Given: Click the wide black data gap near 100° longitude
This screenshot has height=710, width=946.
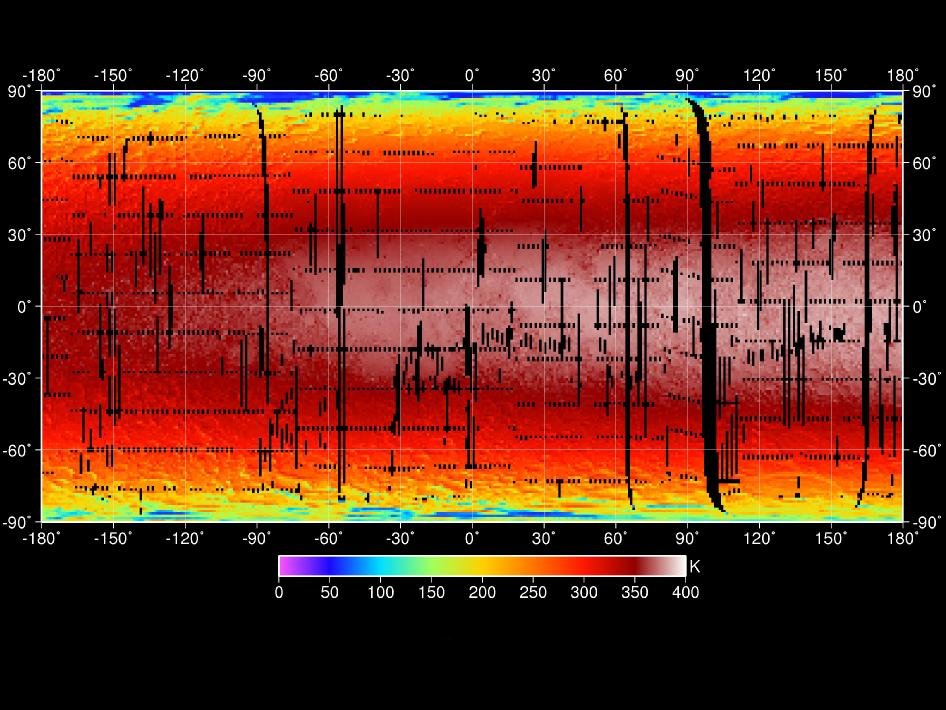Looking at the screenshot, I should [708, 300].
